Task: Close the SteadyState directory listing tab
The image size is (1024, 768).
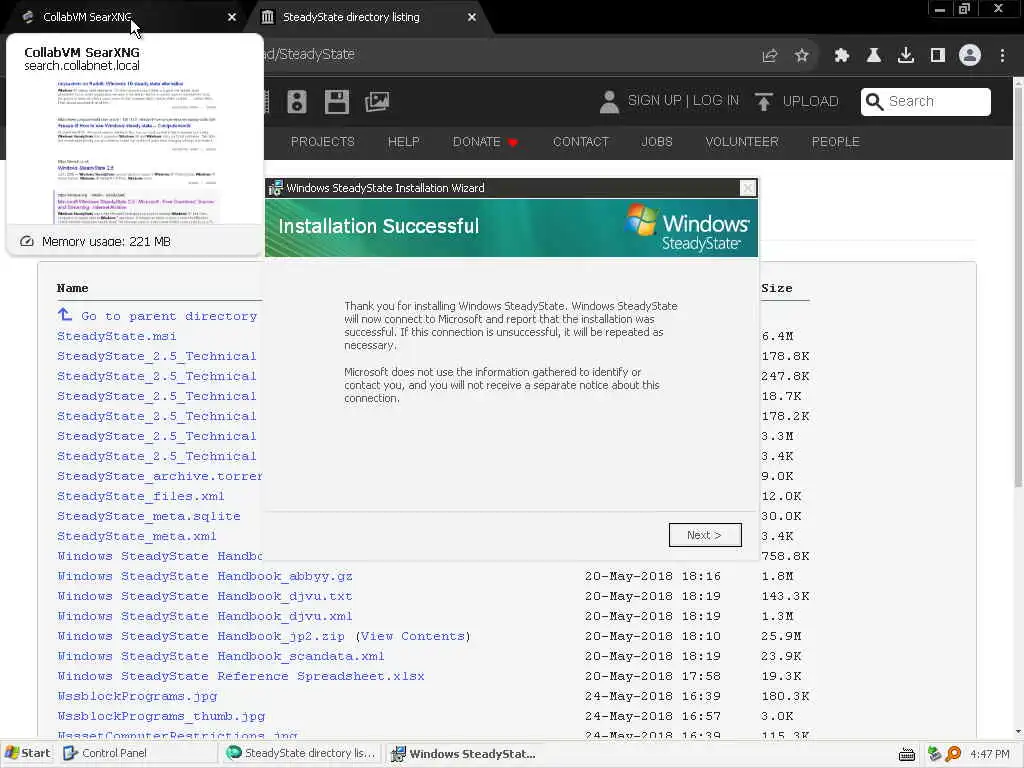Action: [x=472, y=17]
